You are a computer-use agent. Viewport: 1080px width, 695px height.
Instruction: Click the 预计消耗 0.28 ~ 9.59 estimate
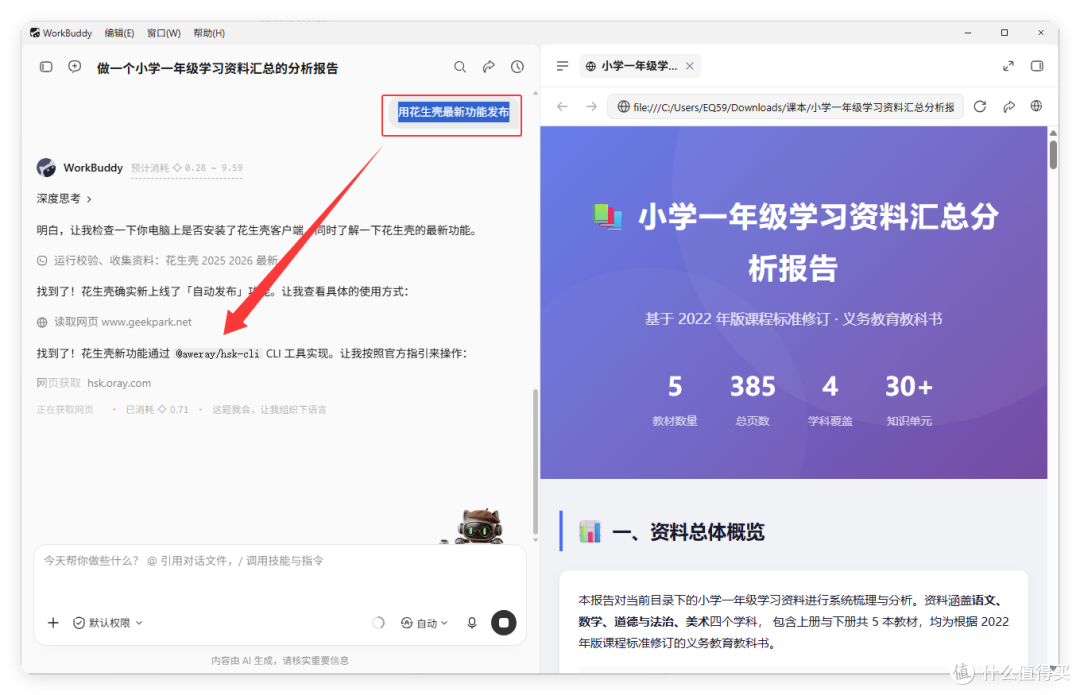pos(187,168)
